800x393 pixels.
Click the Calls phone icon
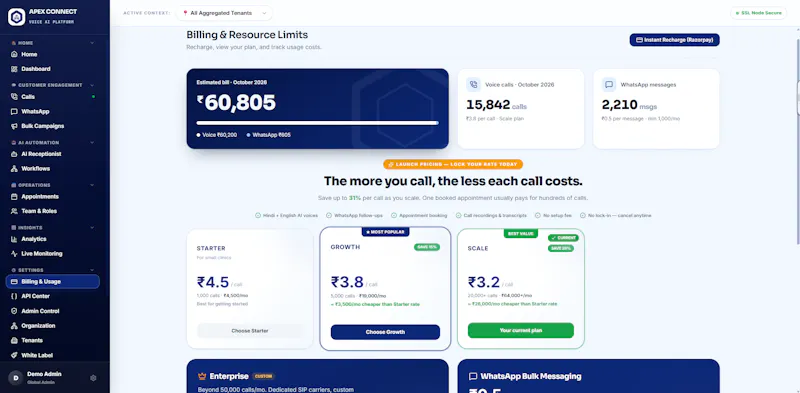(14, 96)
